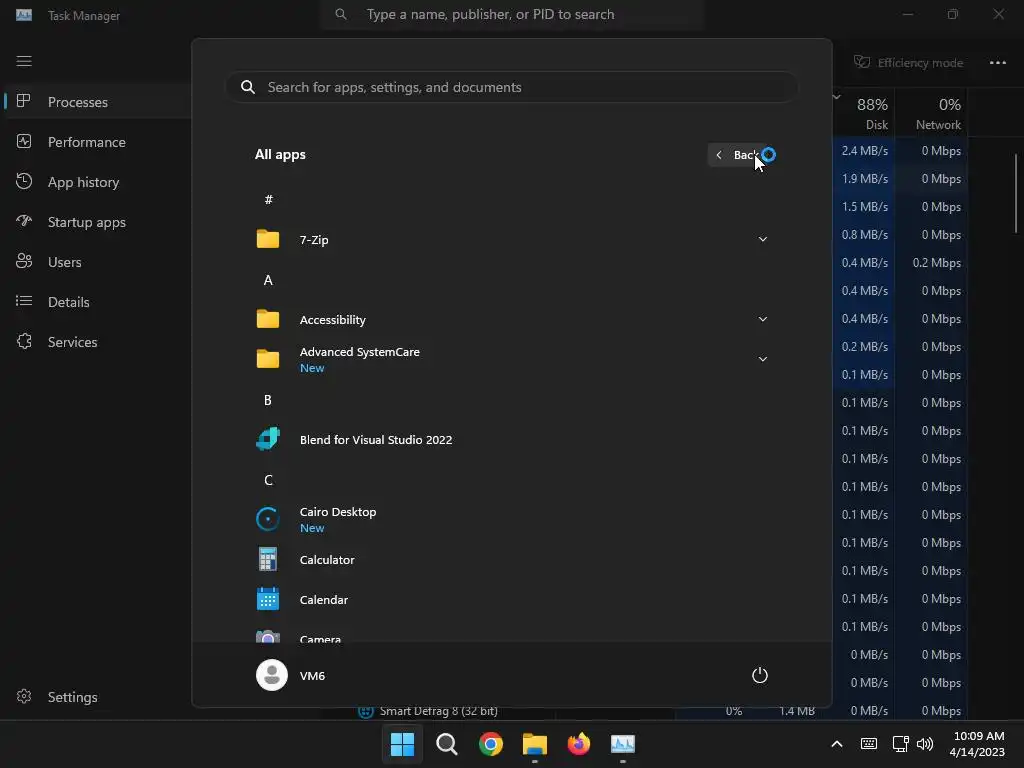Image resolution: width=1024 pixels, height=768 pixels.
Task: Select the A letter header
Action: pos(268,280)
